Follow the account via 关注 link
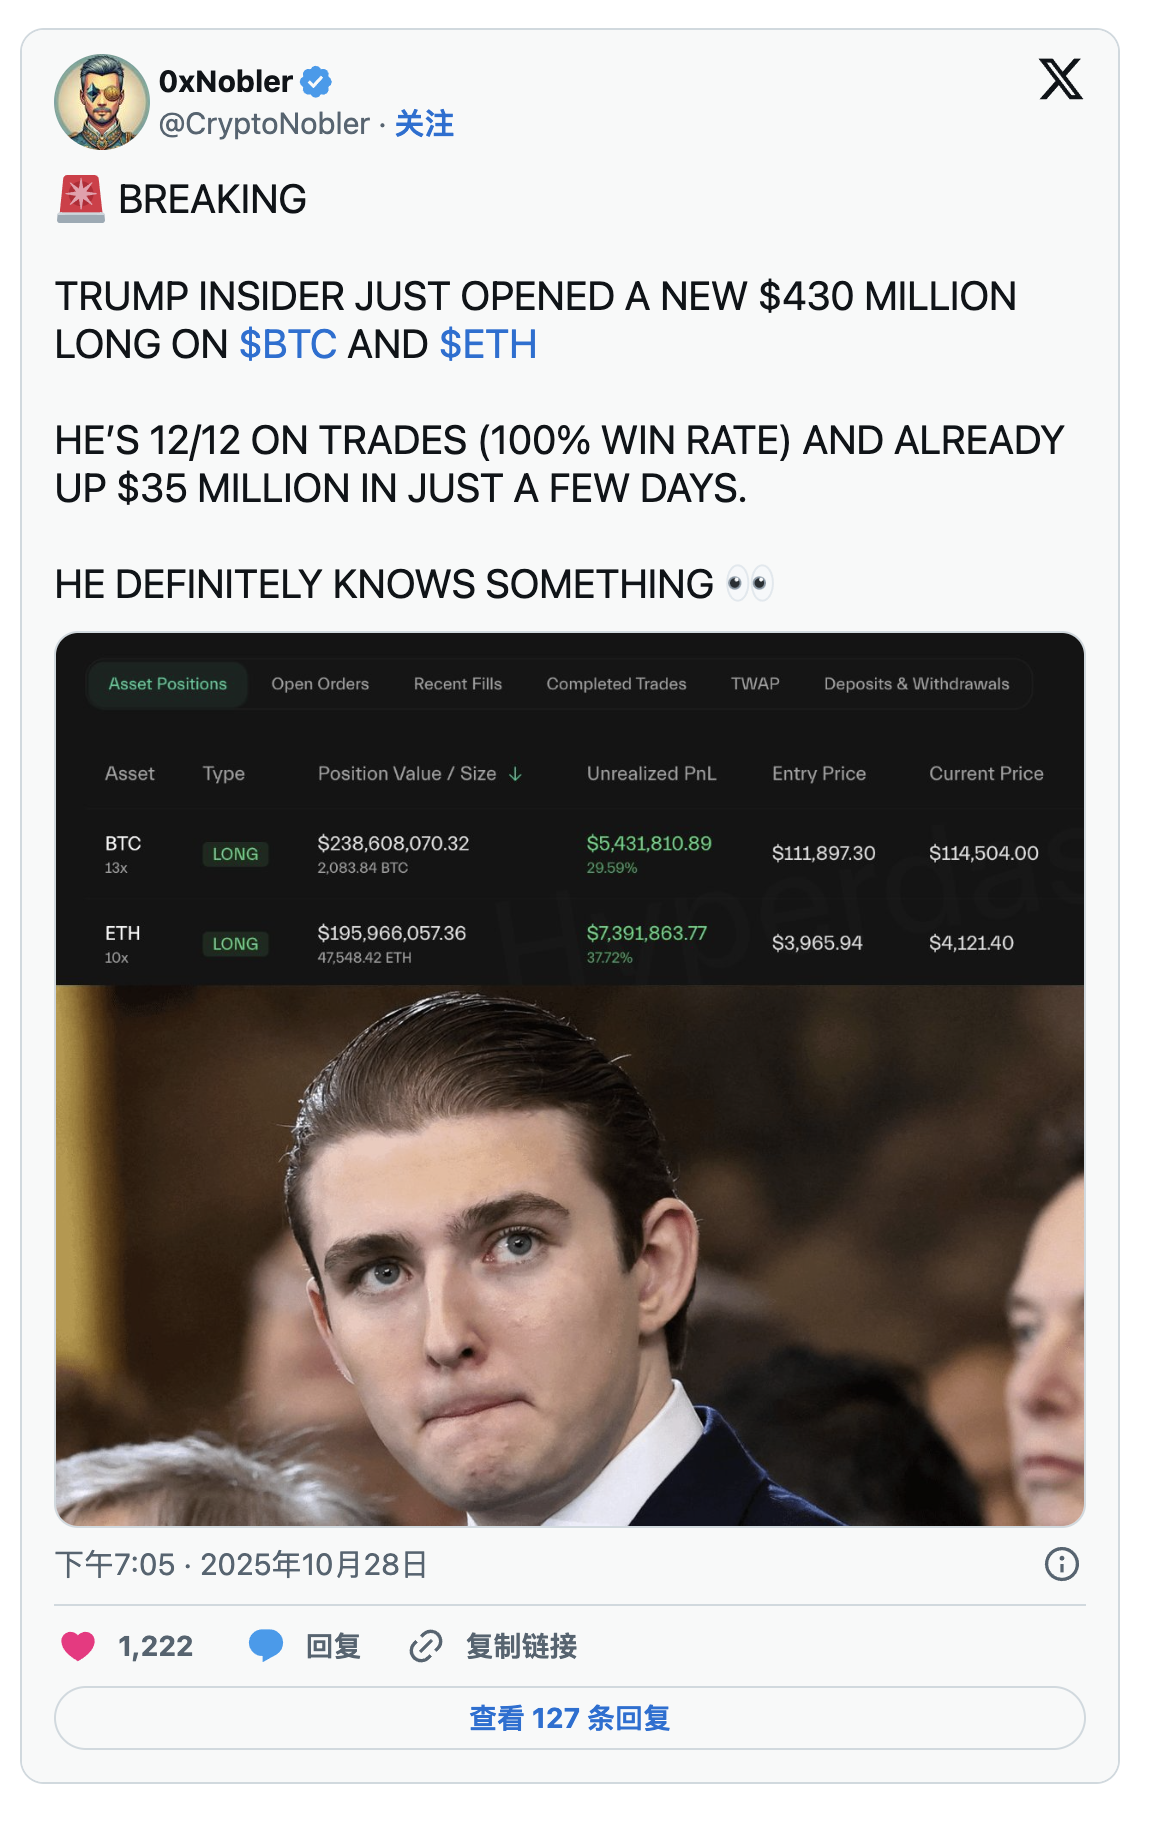 click(424, 124)
